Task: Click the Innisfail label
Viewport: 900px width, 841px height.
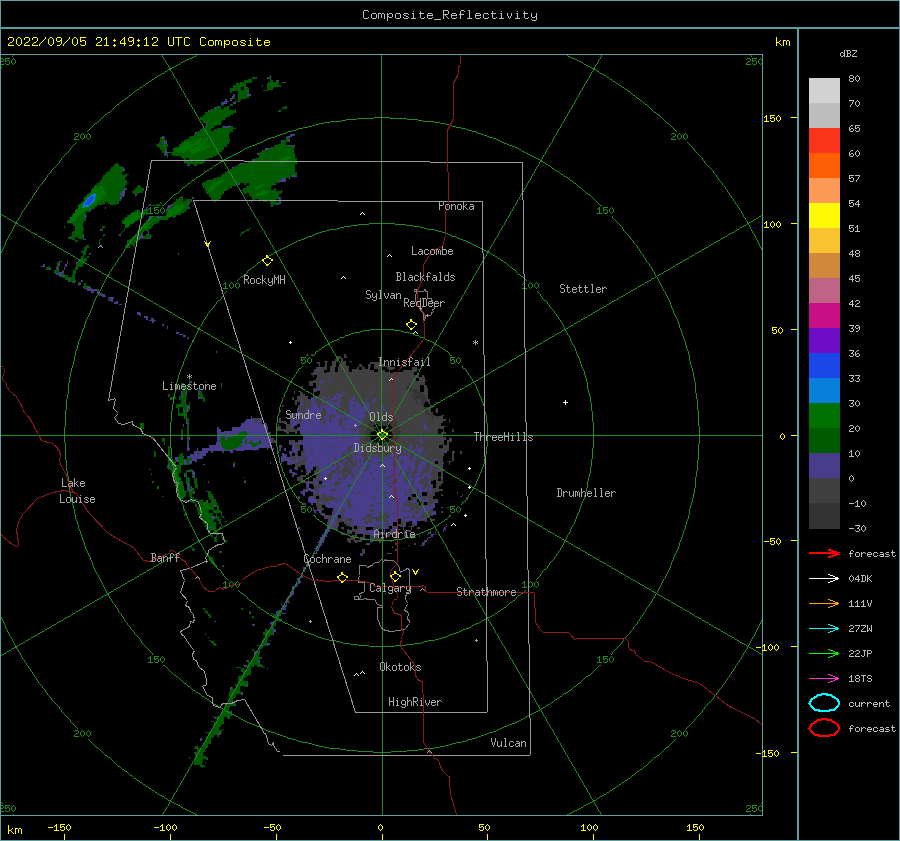Action: point(405,362)
